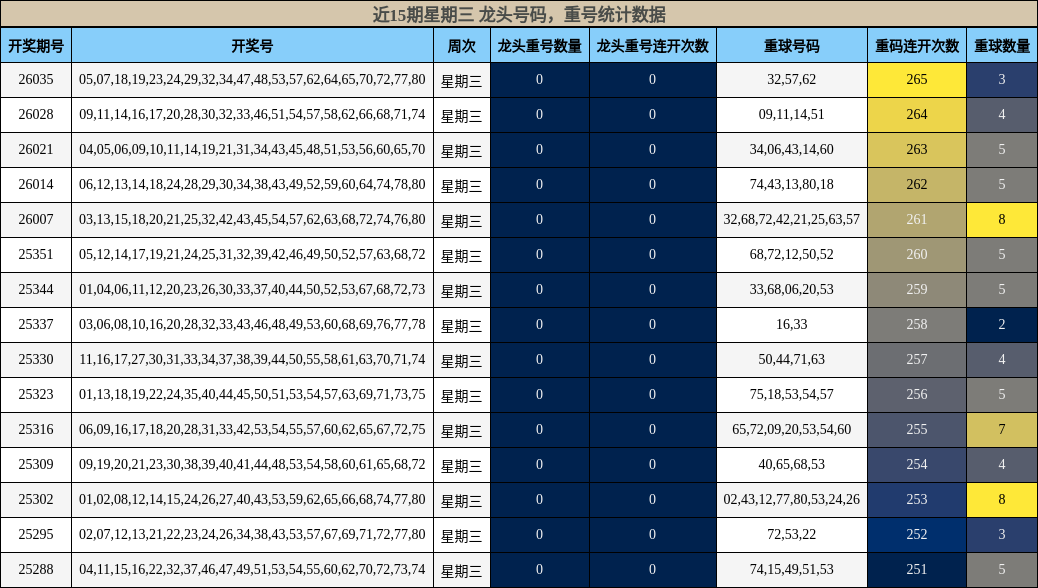Select the dark blue 251 cell
The image size is (1038, 588).
click(x=916, y=570)
